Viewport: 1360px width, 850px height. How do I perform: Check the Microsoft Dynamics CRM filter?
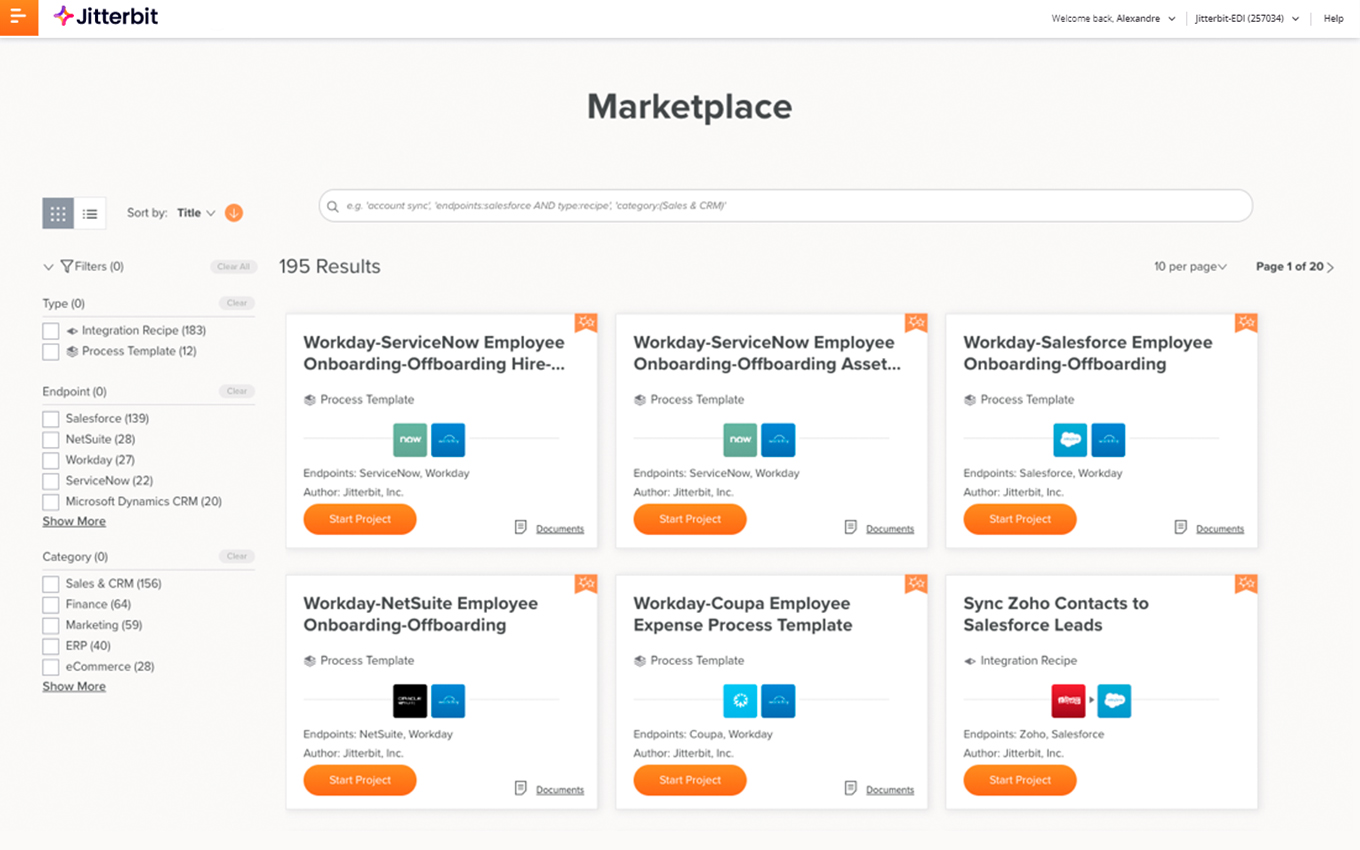tap(51, 502)
